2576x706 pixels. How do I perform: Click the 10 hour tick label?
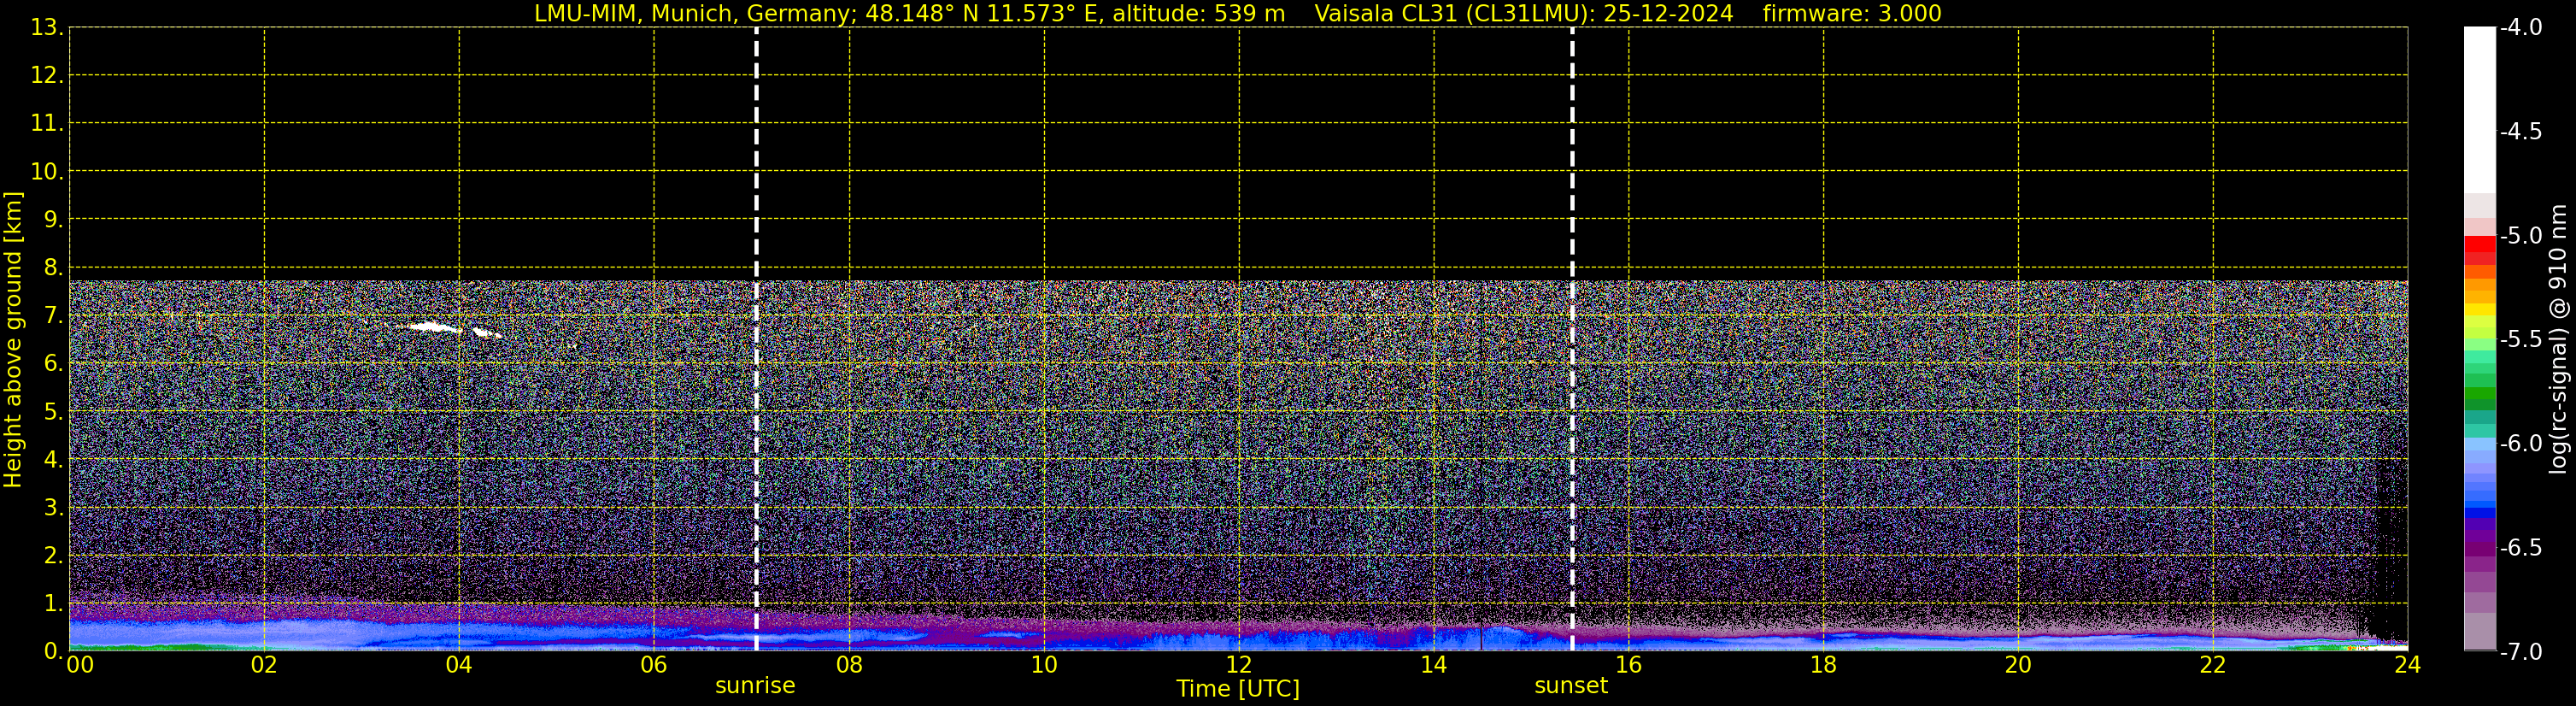coord(1044,665)
